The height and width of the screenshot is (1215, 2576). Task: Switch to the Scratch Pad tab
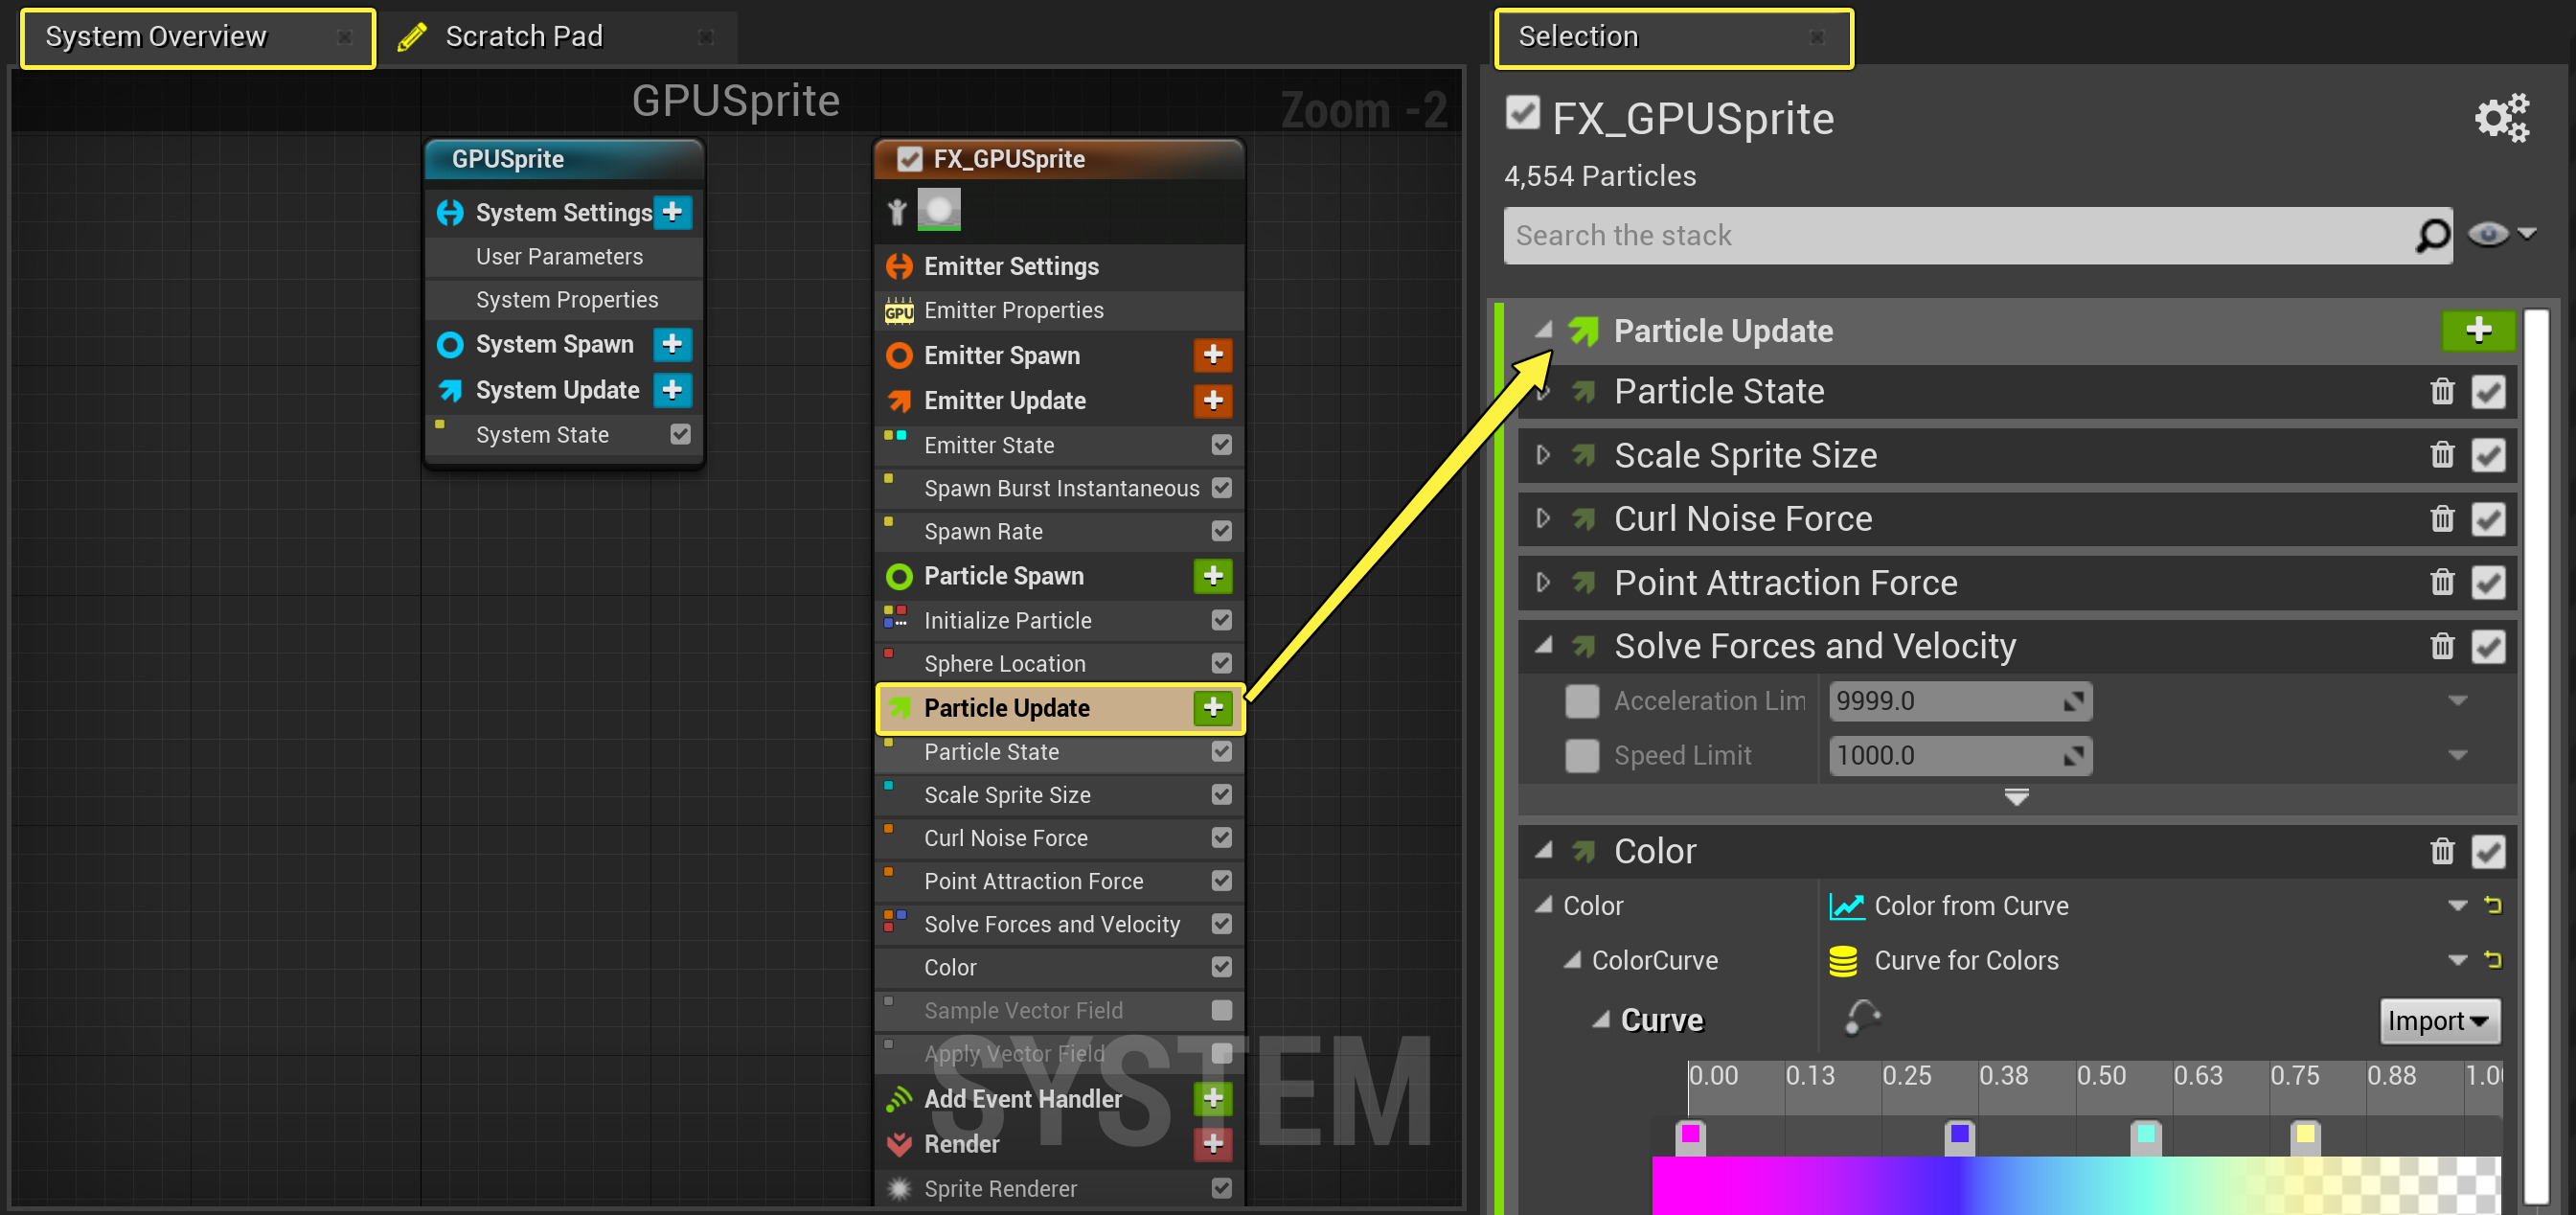[524, 37]
